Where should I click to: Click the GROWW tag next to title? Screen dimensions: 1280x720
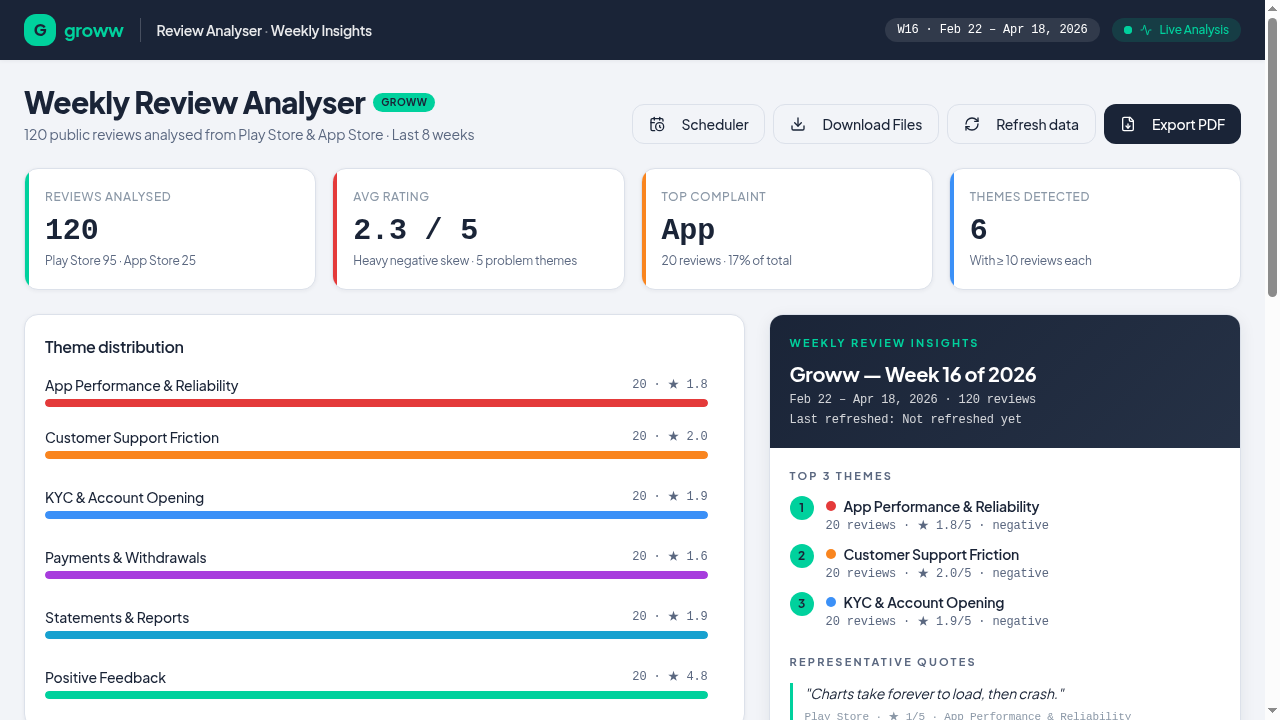[404, 102]
